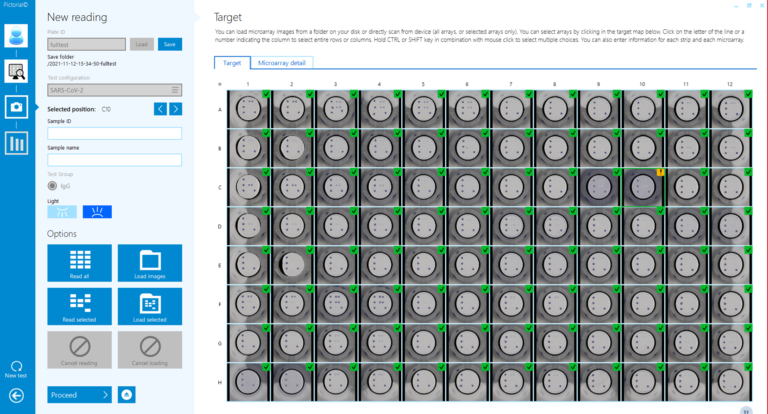Go to next selected position arrow
The image size is (768, 414).
(175, 109)
